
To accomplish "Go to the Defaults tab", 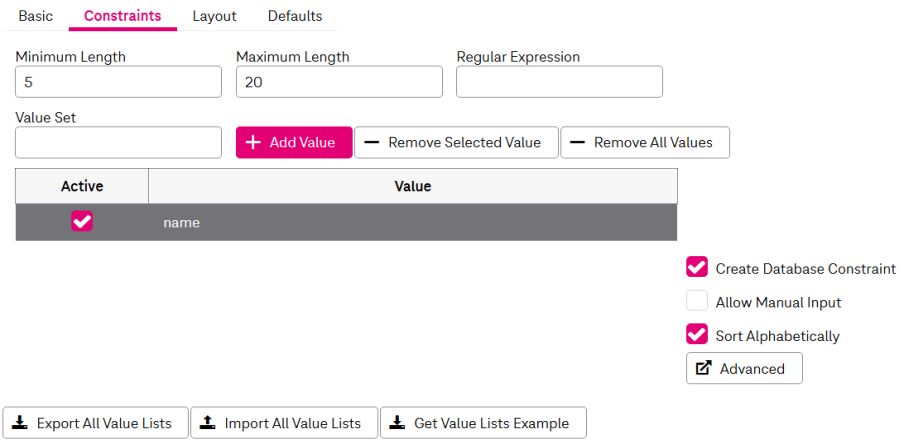I will click(x=295, y=16).
